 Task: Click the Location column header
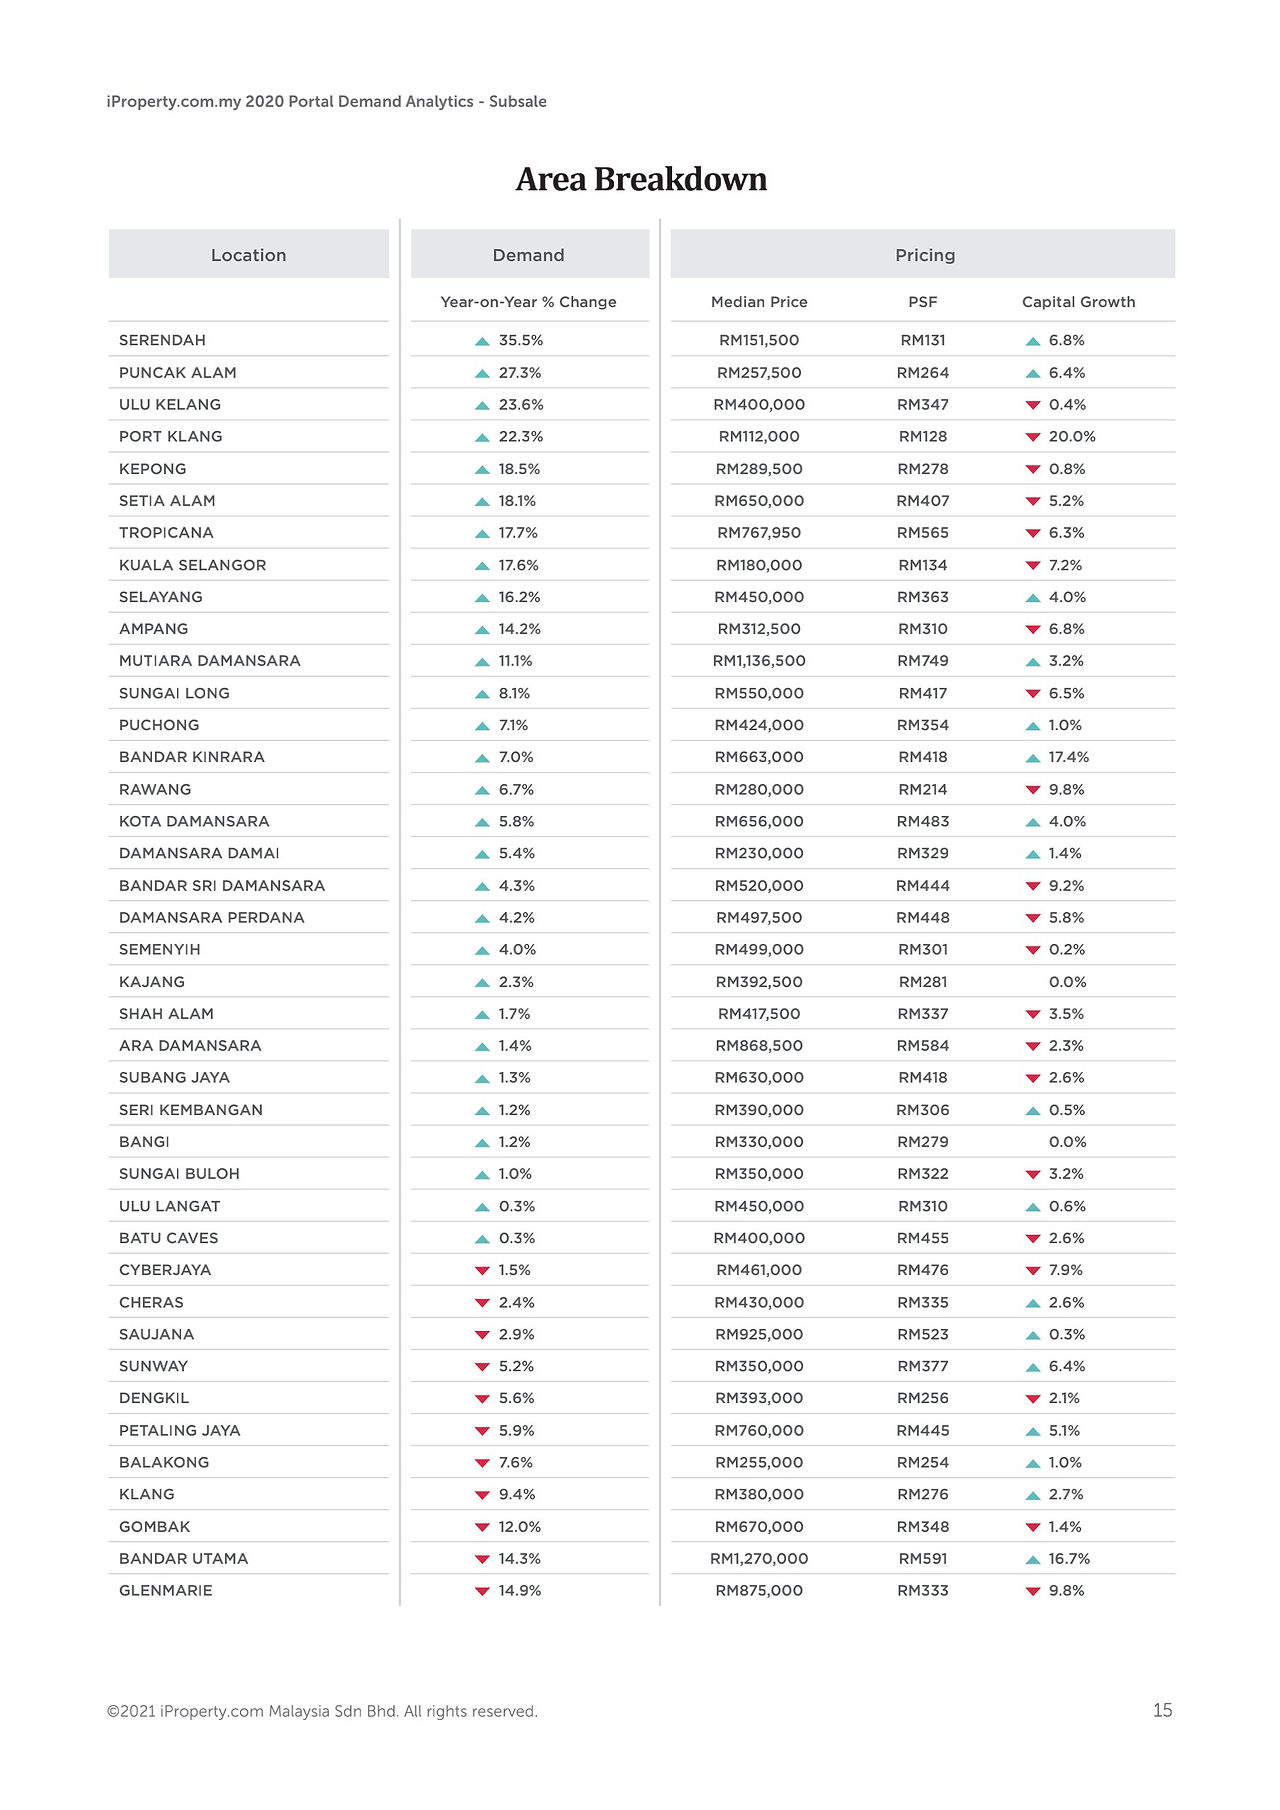tap(249, 254)
